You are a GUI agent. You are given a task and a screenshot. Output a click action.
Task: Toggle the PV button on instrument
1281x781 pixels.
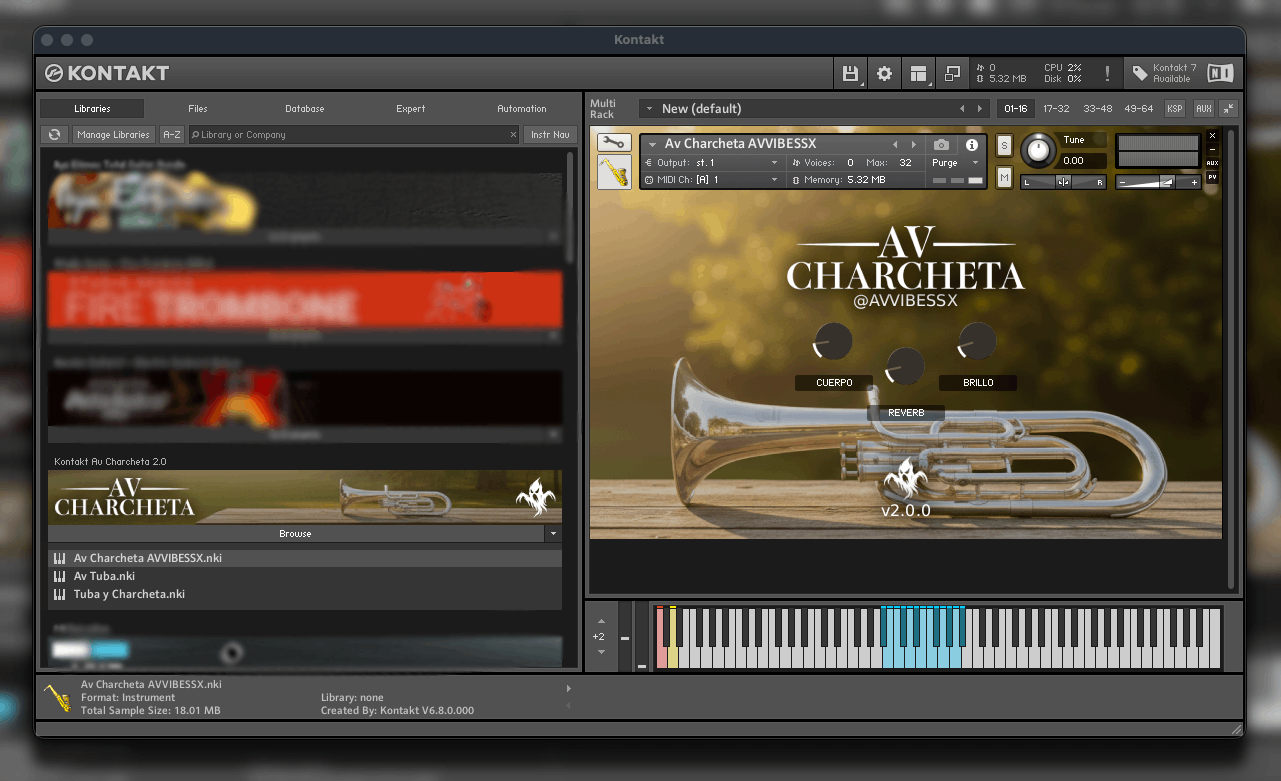1212,177
